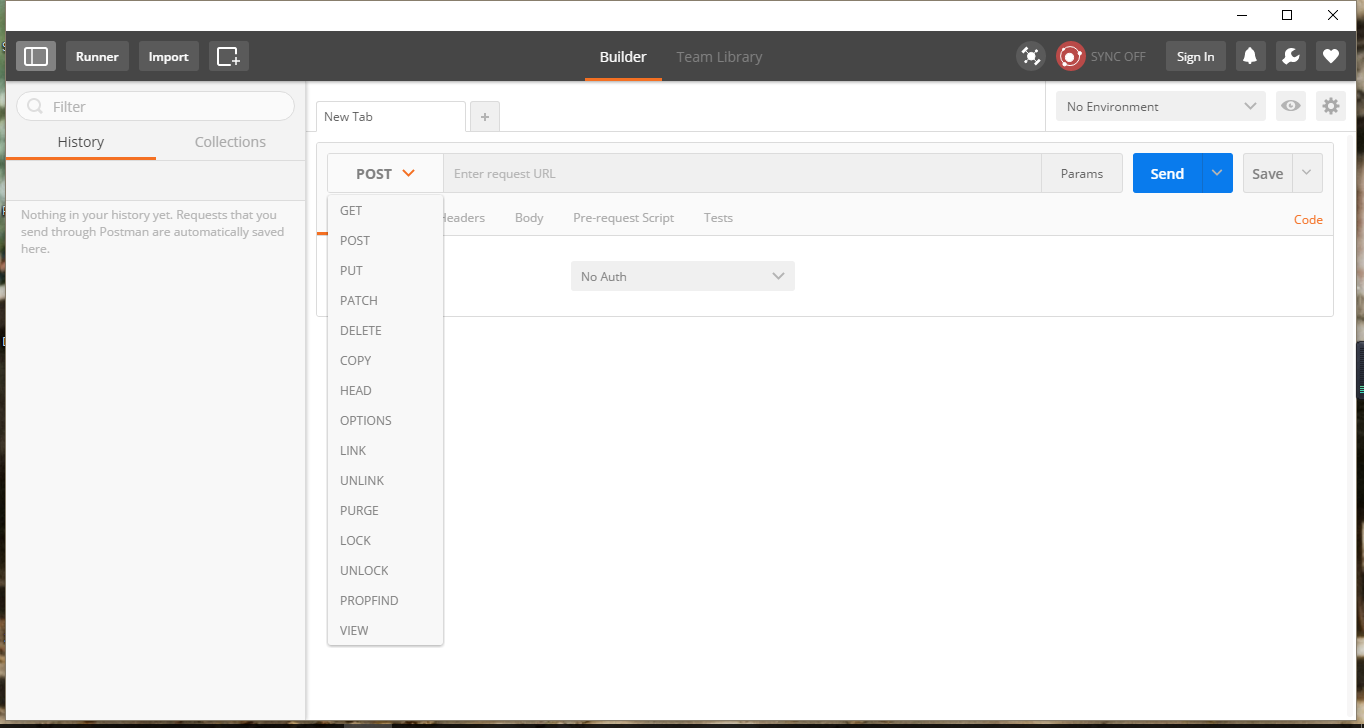The height and width of the screenshot is (728, 1364).
Task: Select the History sidebar tab
Action: pyautogui.click(x=81, y=142)
